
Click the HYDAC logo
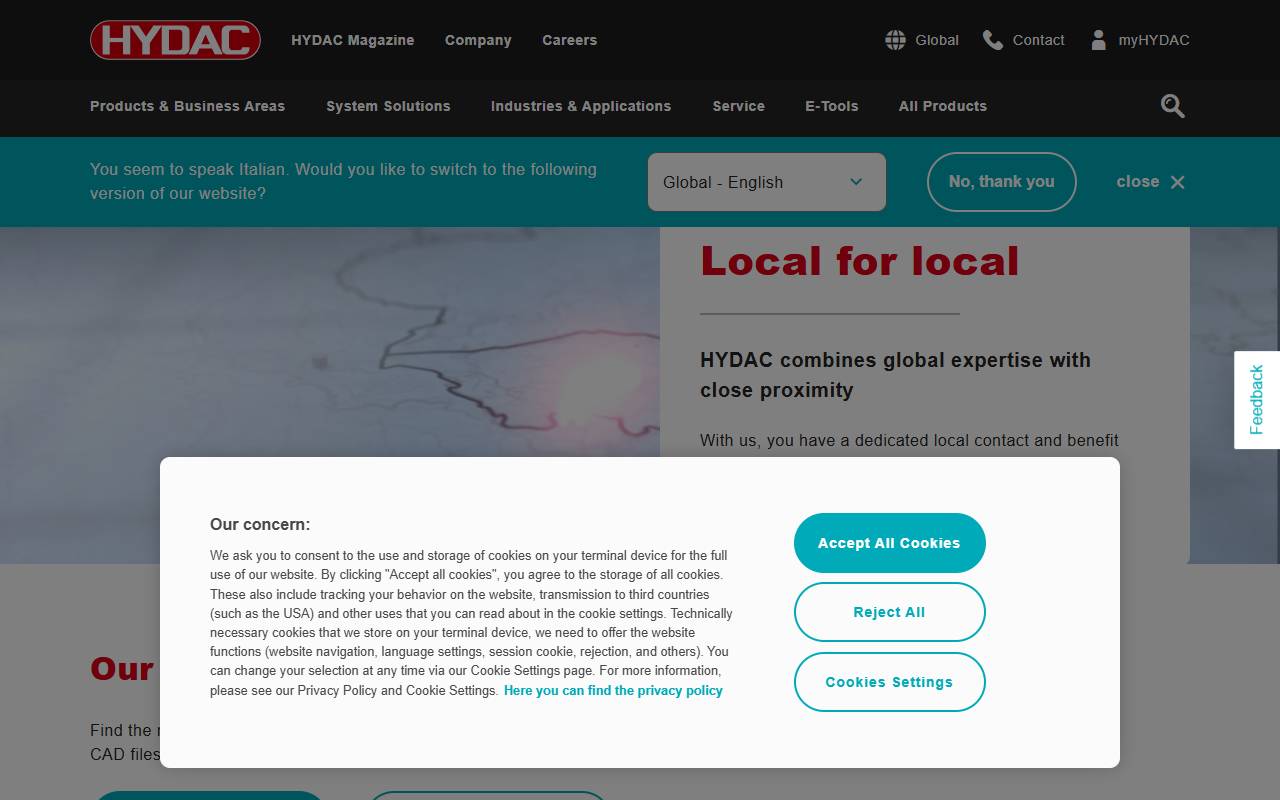tap(175, 40)
